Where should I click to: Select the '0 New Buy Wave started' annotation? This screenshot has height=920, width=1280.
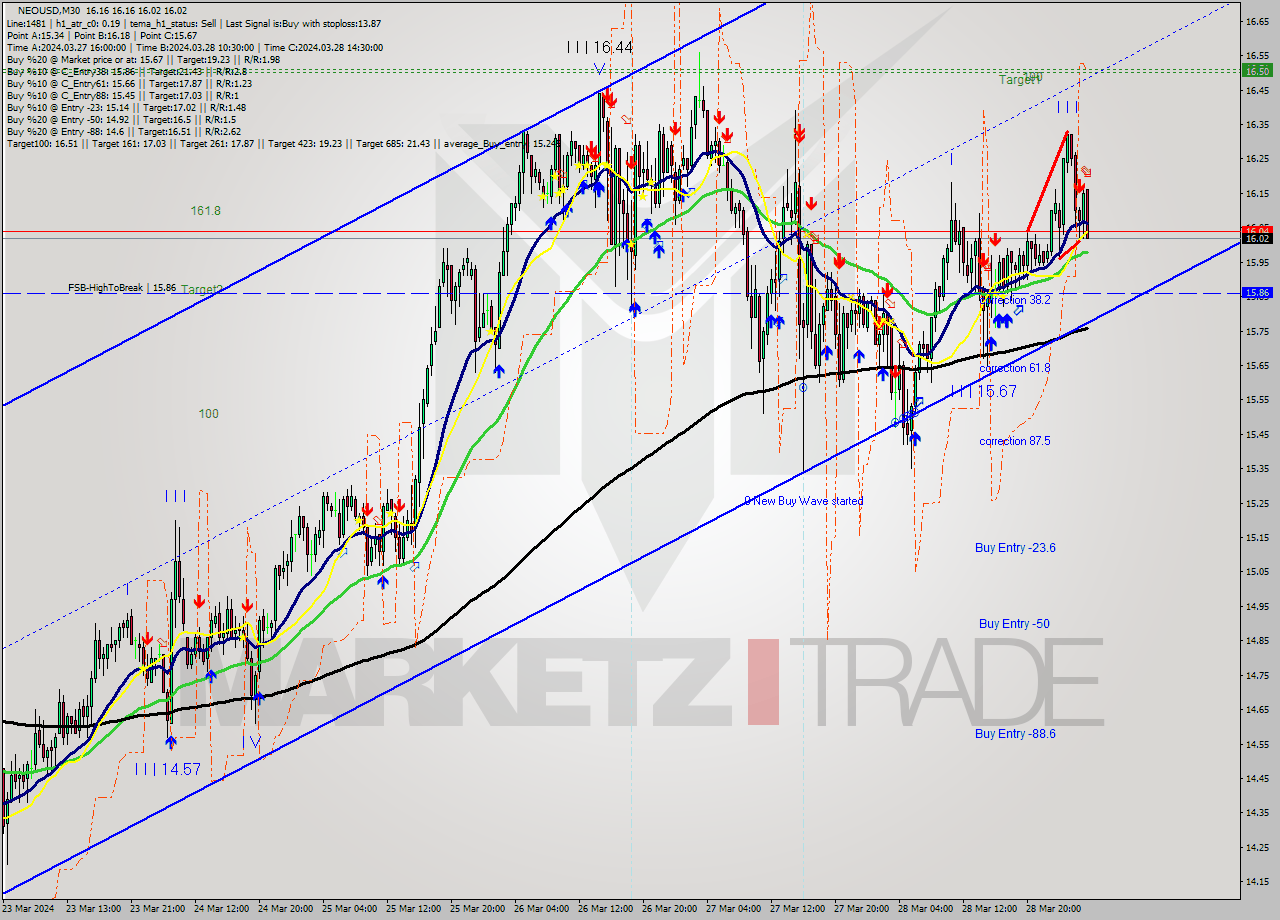click(x=803, y=501)
